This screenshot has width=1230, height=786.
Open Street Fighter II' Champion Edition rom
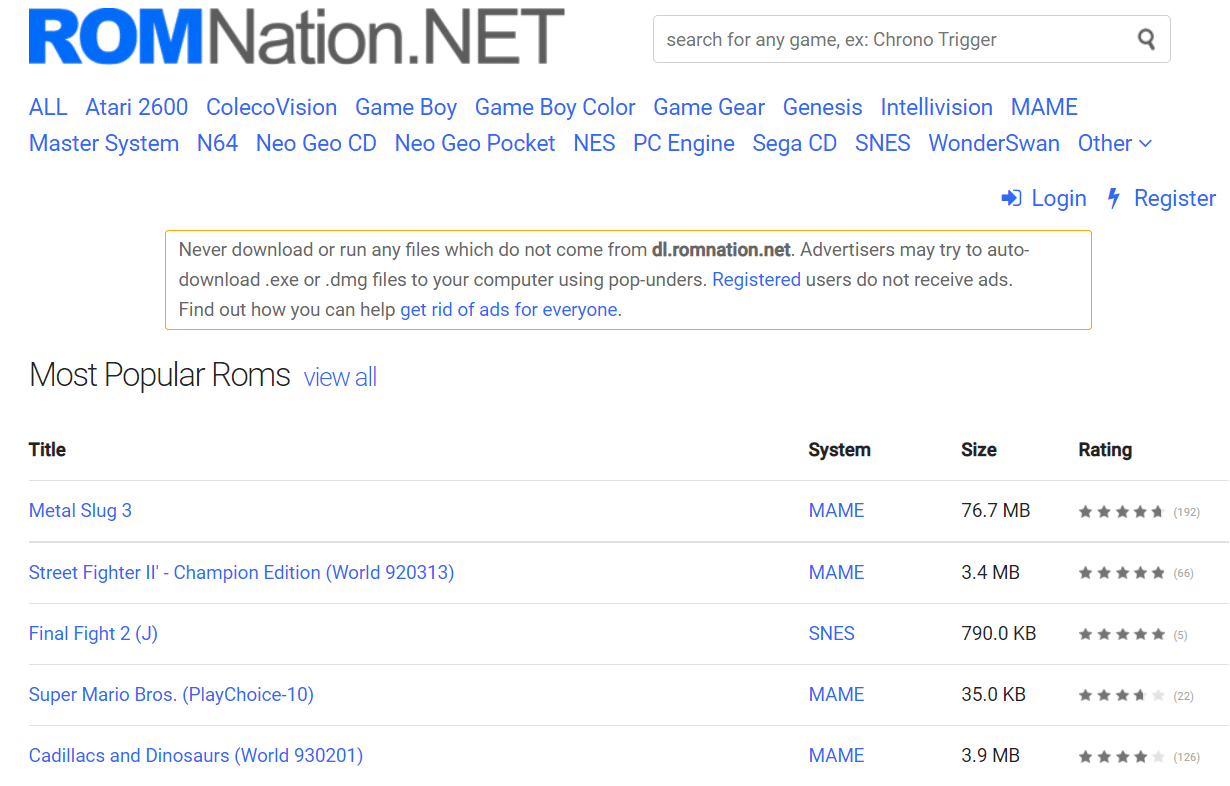(241, 573)
